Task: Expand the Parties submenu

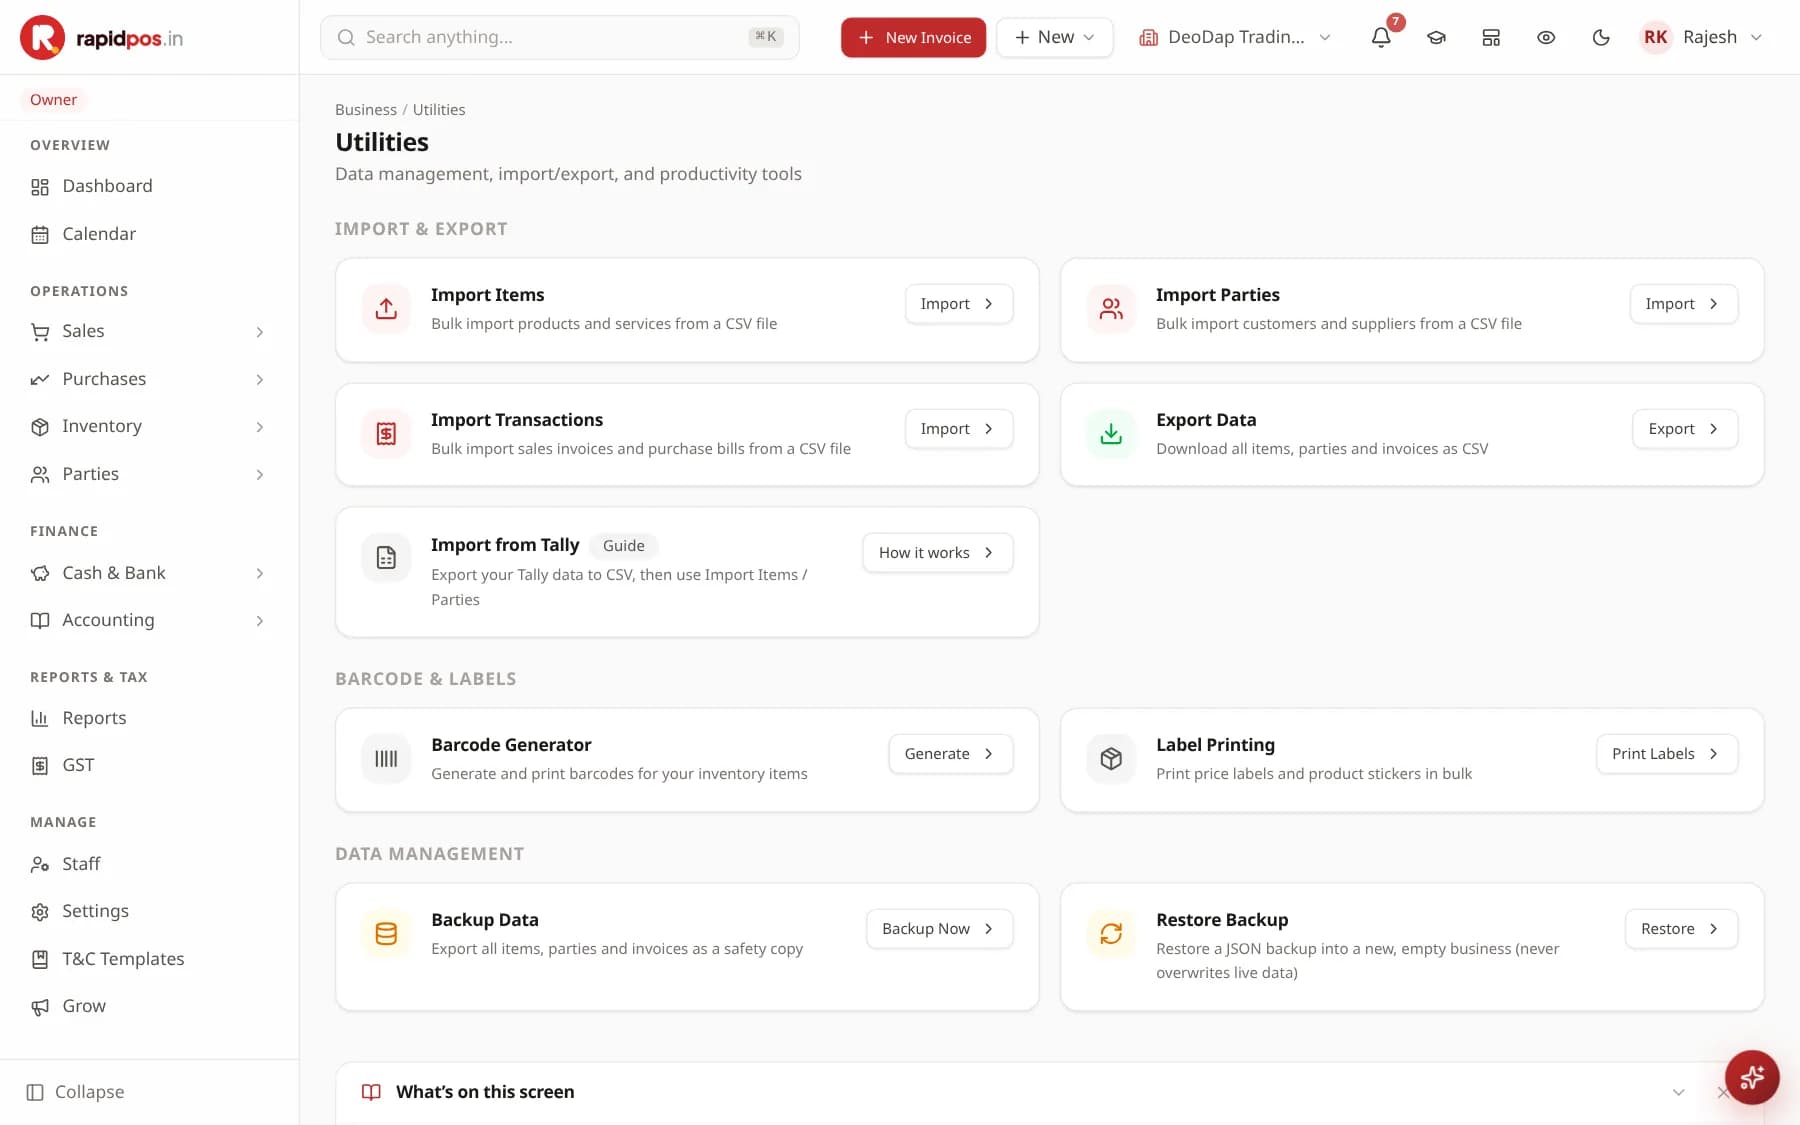Action: (x=150, y=474)
